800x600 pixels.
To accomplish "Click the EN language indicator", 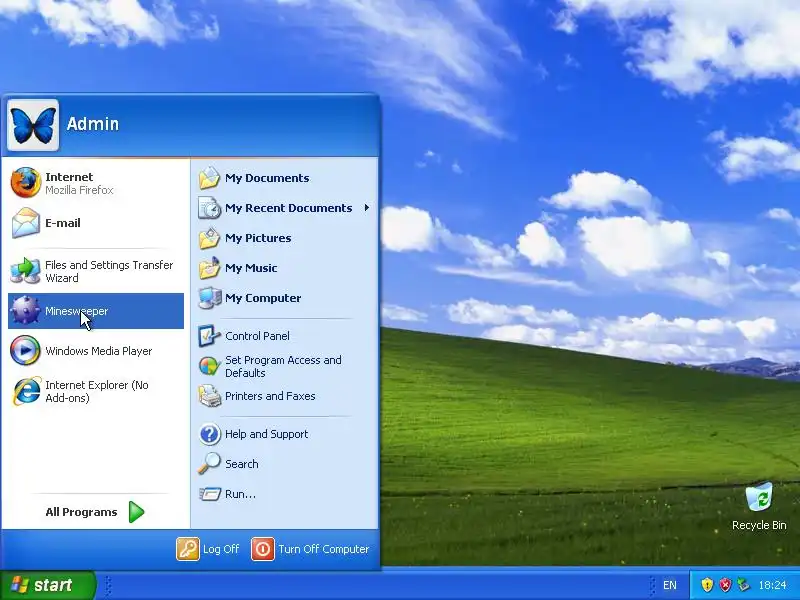I will pos(669,585).
